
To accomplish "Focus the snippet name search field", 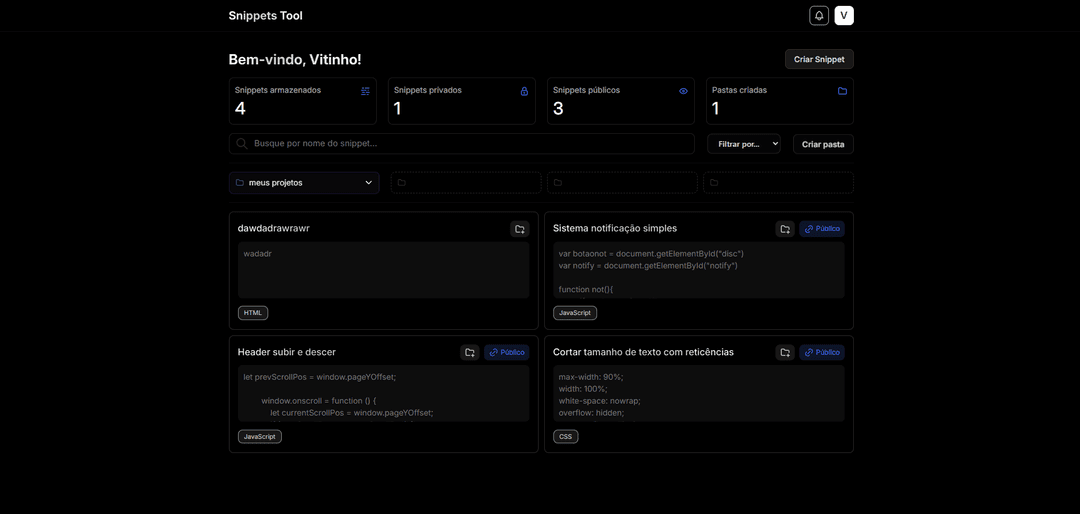I will (x=461, y=143).
